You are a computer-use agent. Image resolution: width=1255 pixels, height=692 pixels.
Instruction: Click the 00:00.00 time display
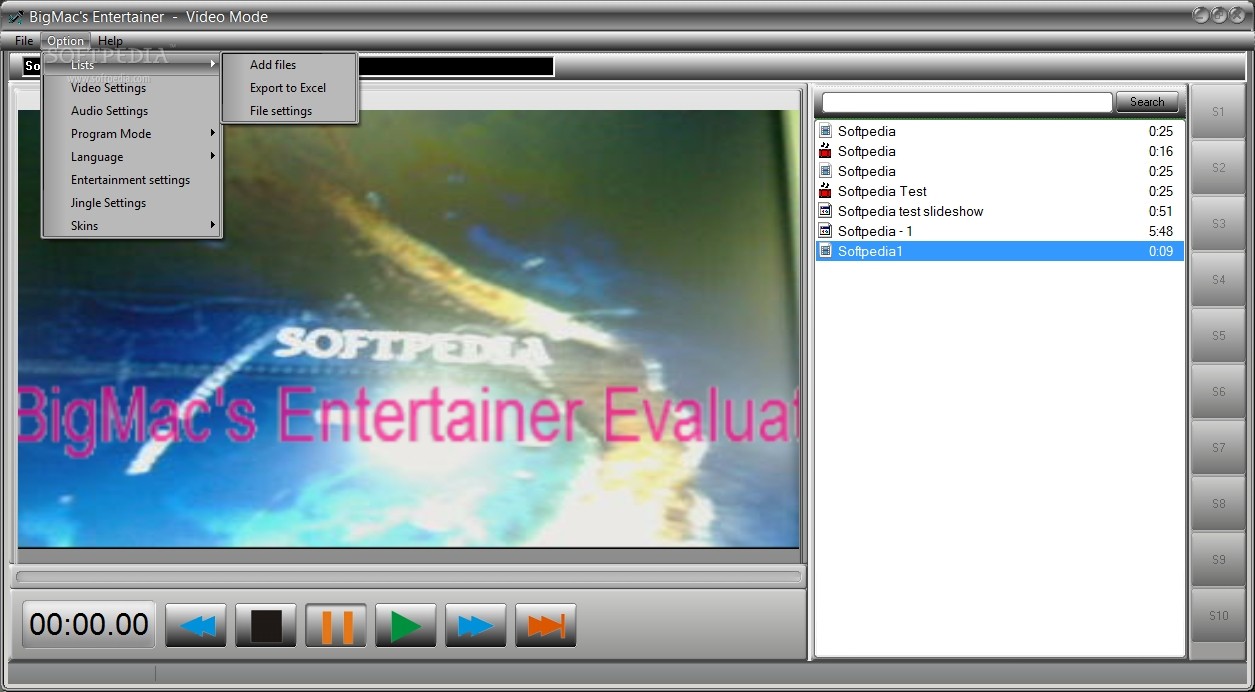coord(89,625)
